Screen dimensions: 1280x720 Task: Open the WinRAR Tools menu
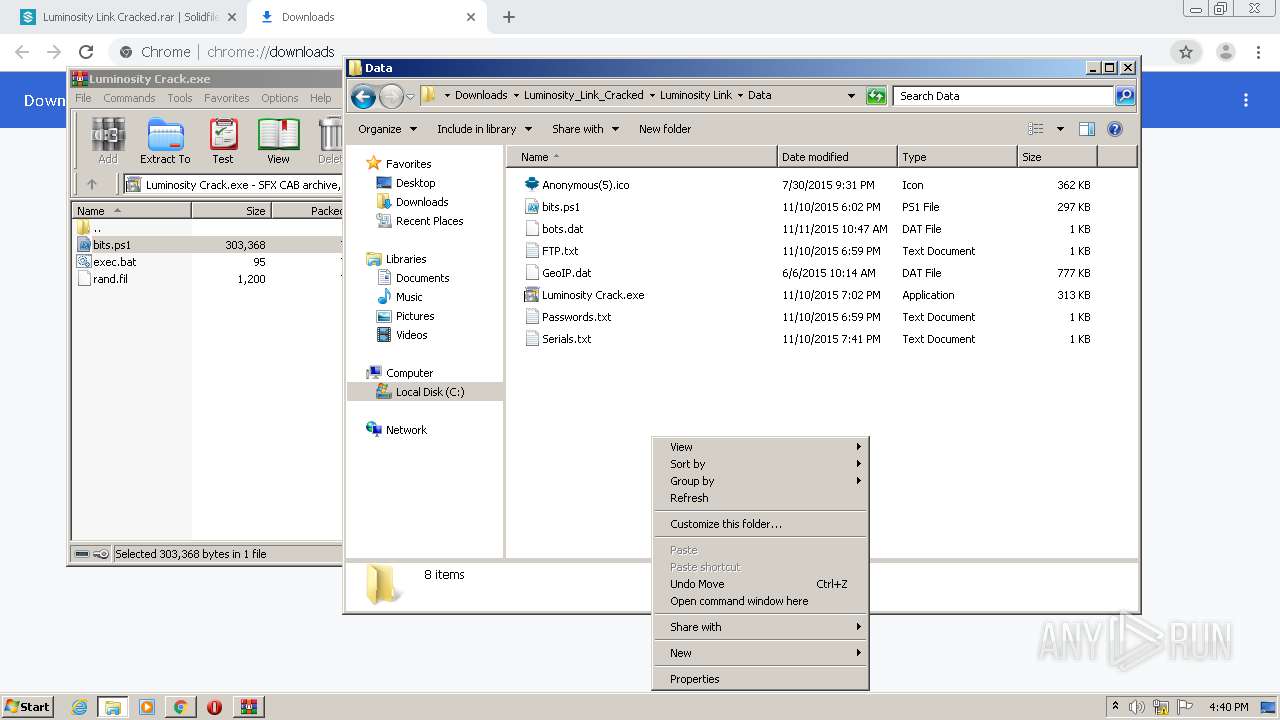[x=180, y=98]
